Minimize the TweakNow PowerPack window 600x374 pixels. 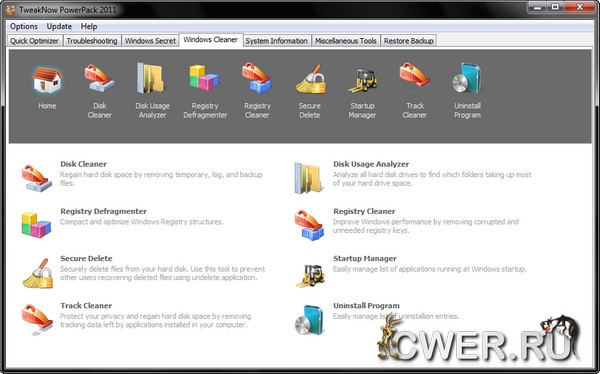pyautogui.click(x=536, y=7)
